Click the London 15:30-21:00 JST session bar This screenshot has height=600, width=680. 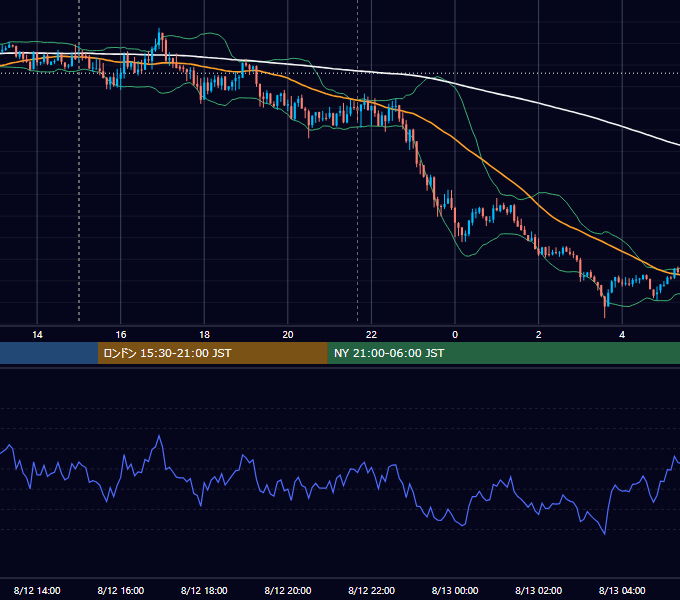click(x=212, y=353)
